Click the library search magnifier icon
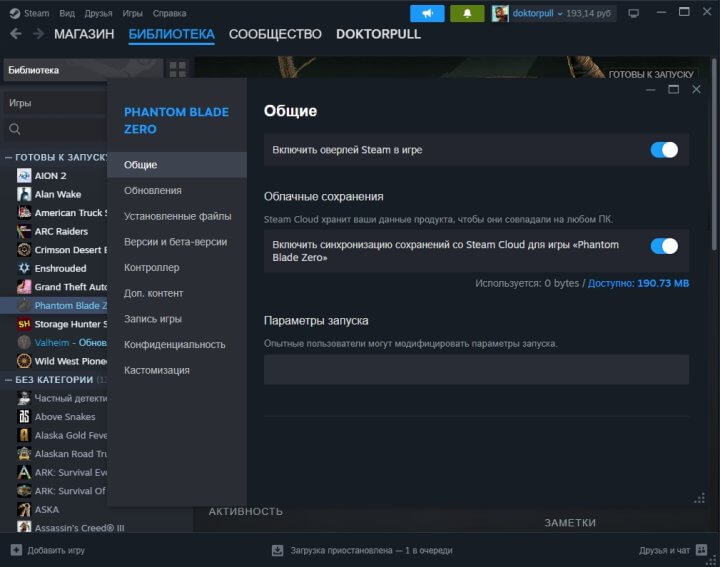This screenshot has height=567, width=720. tap(15, 129)
